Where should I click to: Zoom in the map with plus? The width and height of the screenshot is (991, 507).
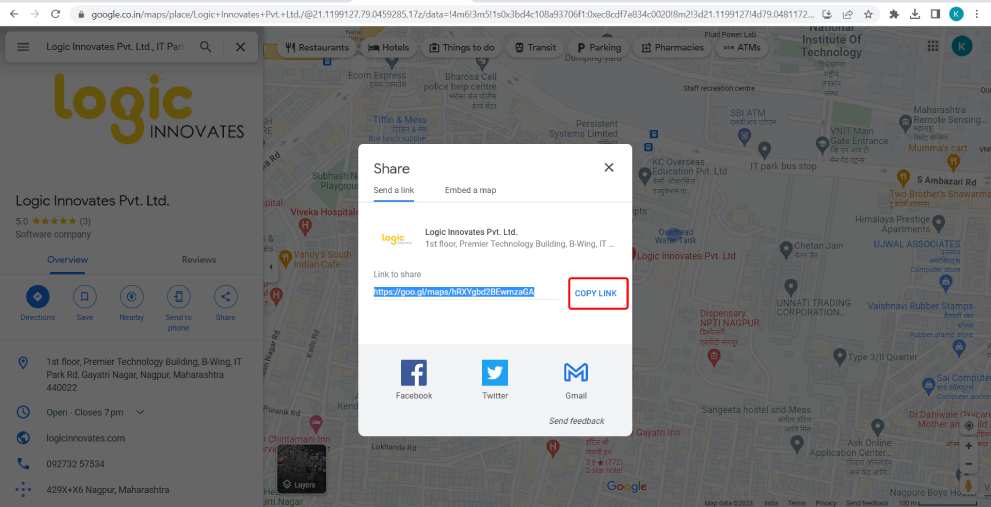pyautogui.click(x=969, y=446)
